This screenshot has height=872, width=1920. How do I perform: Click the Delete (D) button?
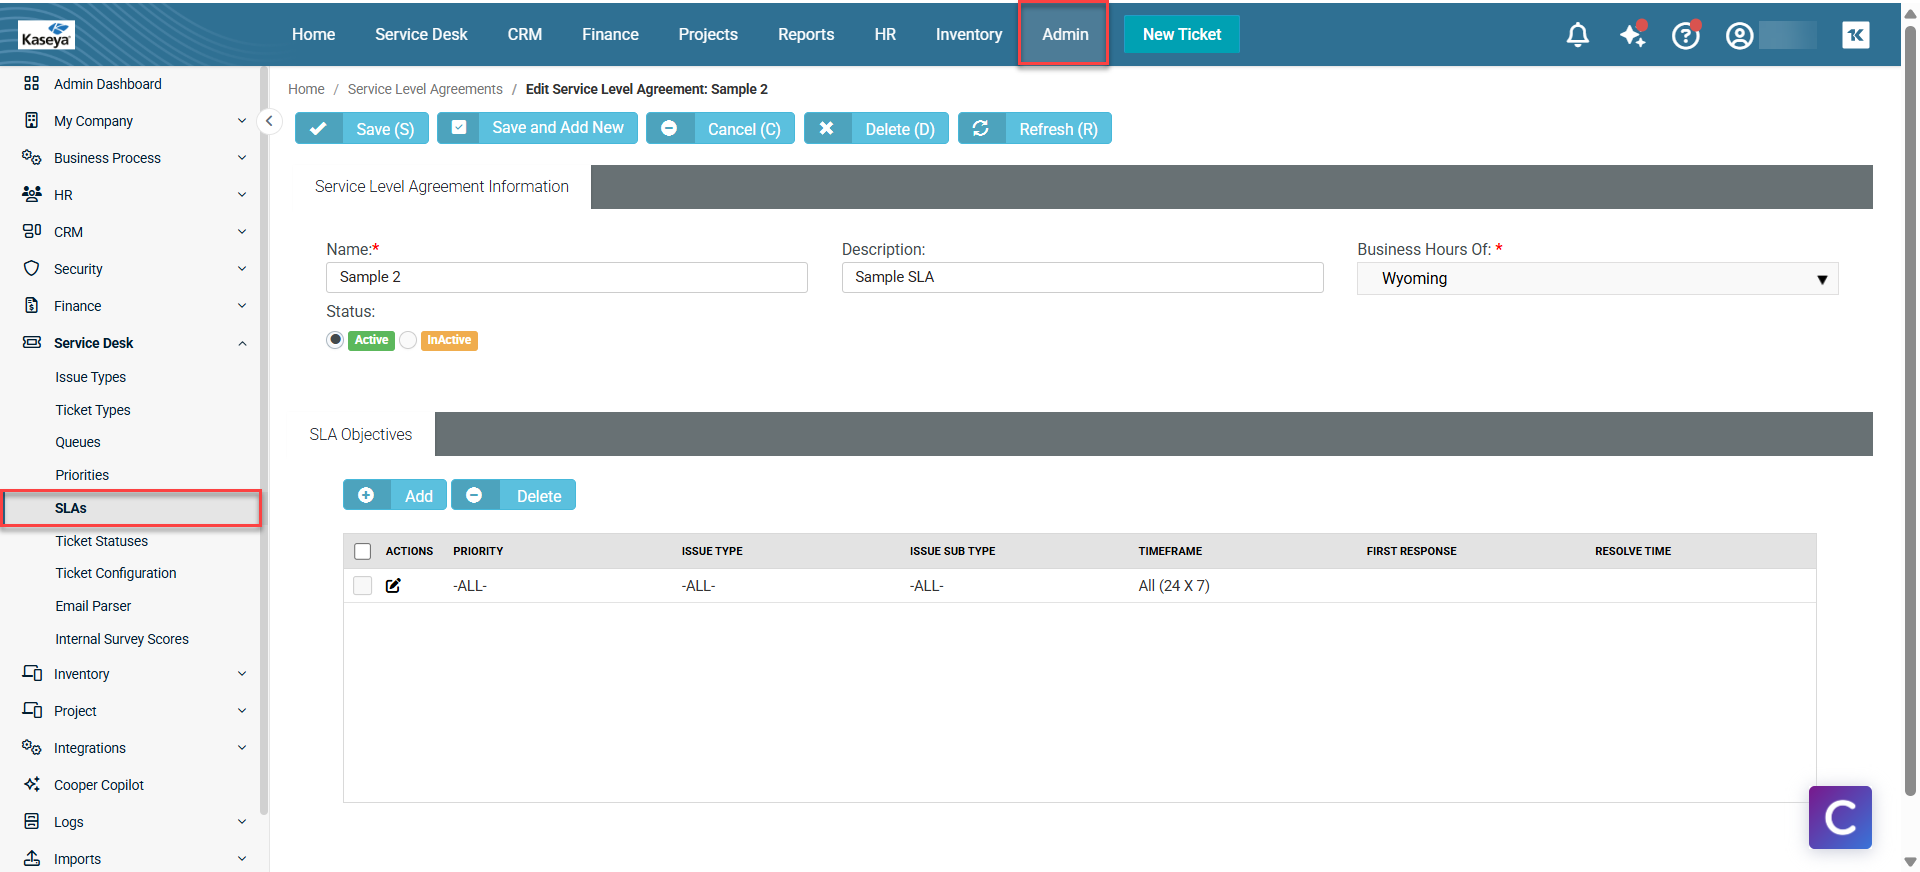[877, 128]
